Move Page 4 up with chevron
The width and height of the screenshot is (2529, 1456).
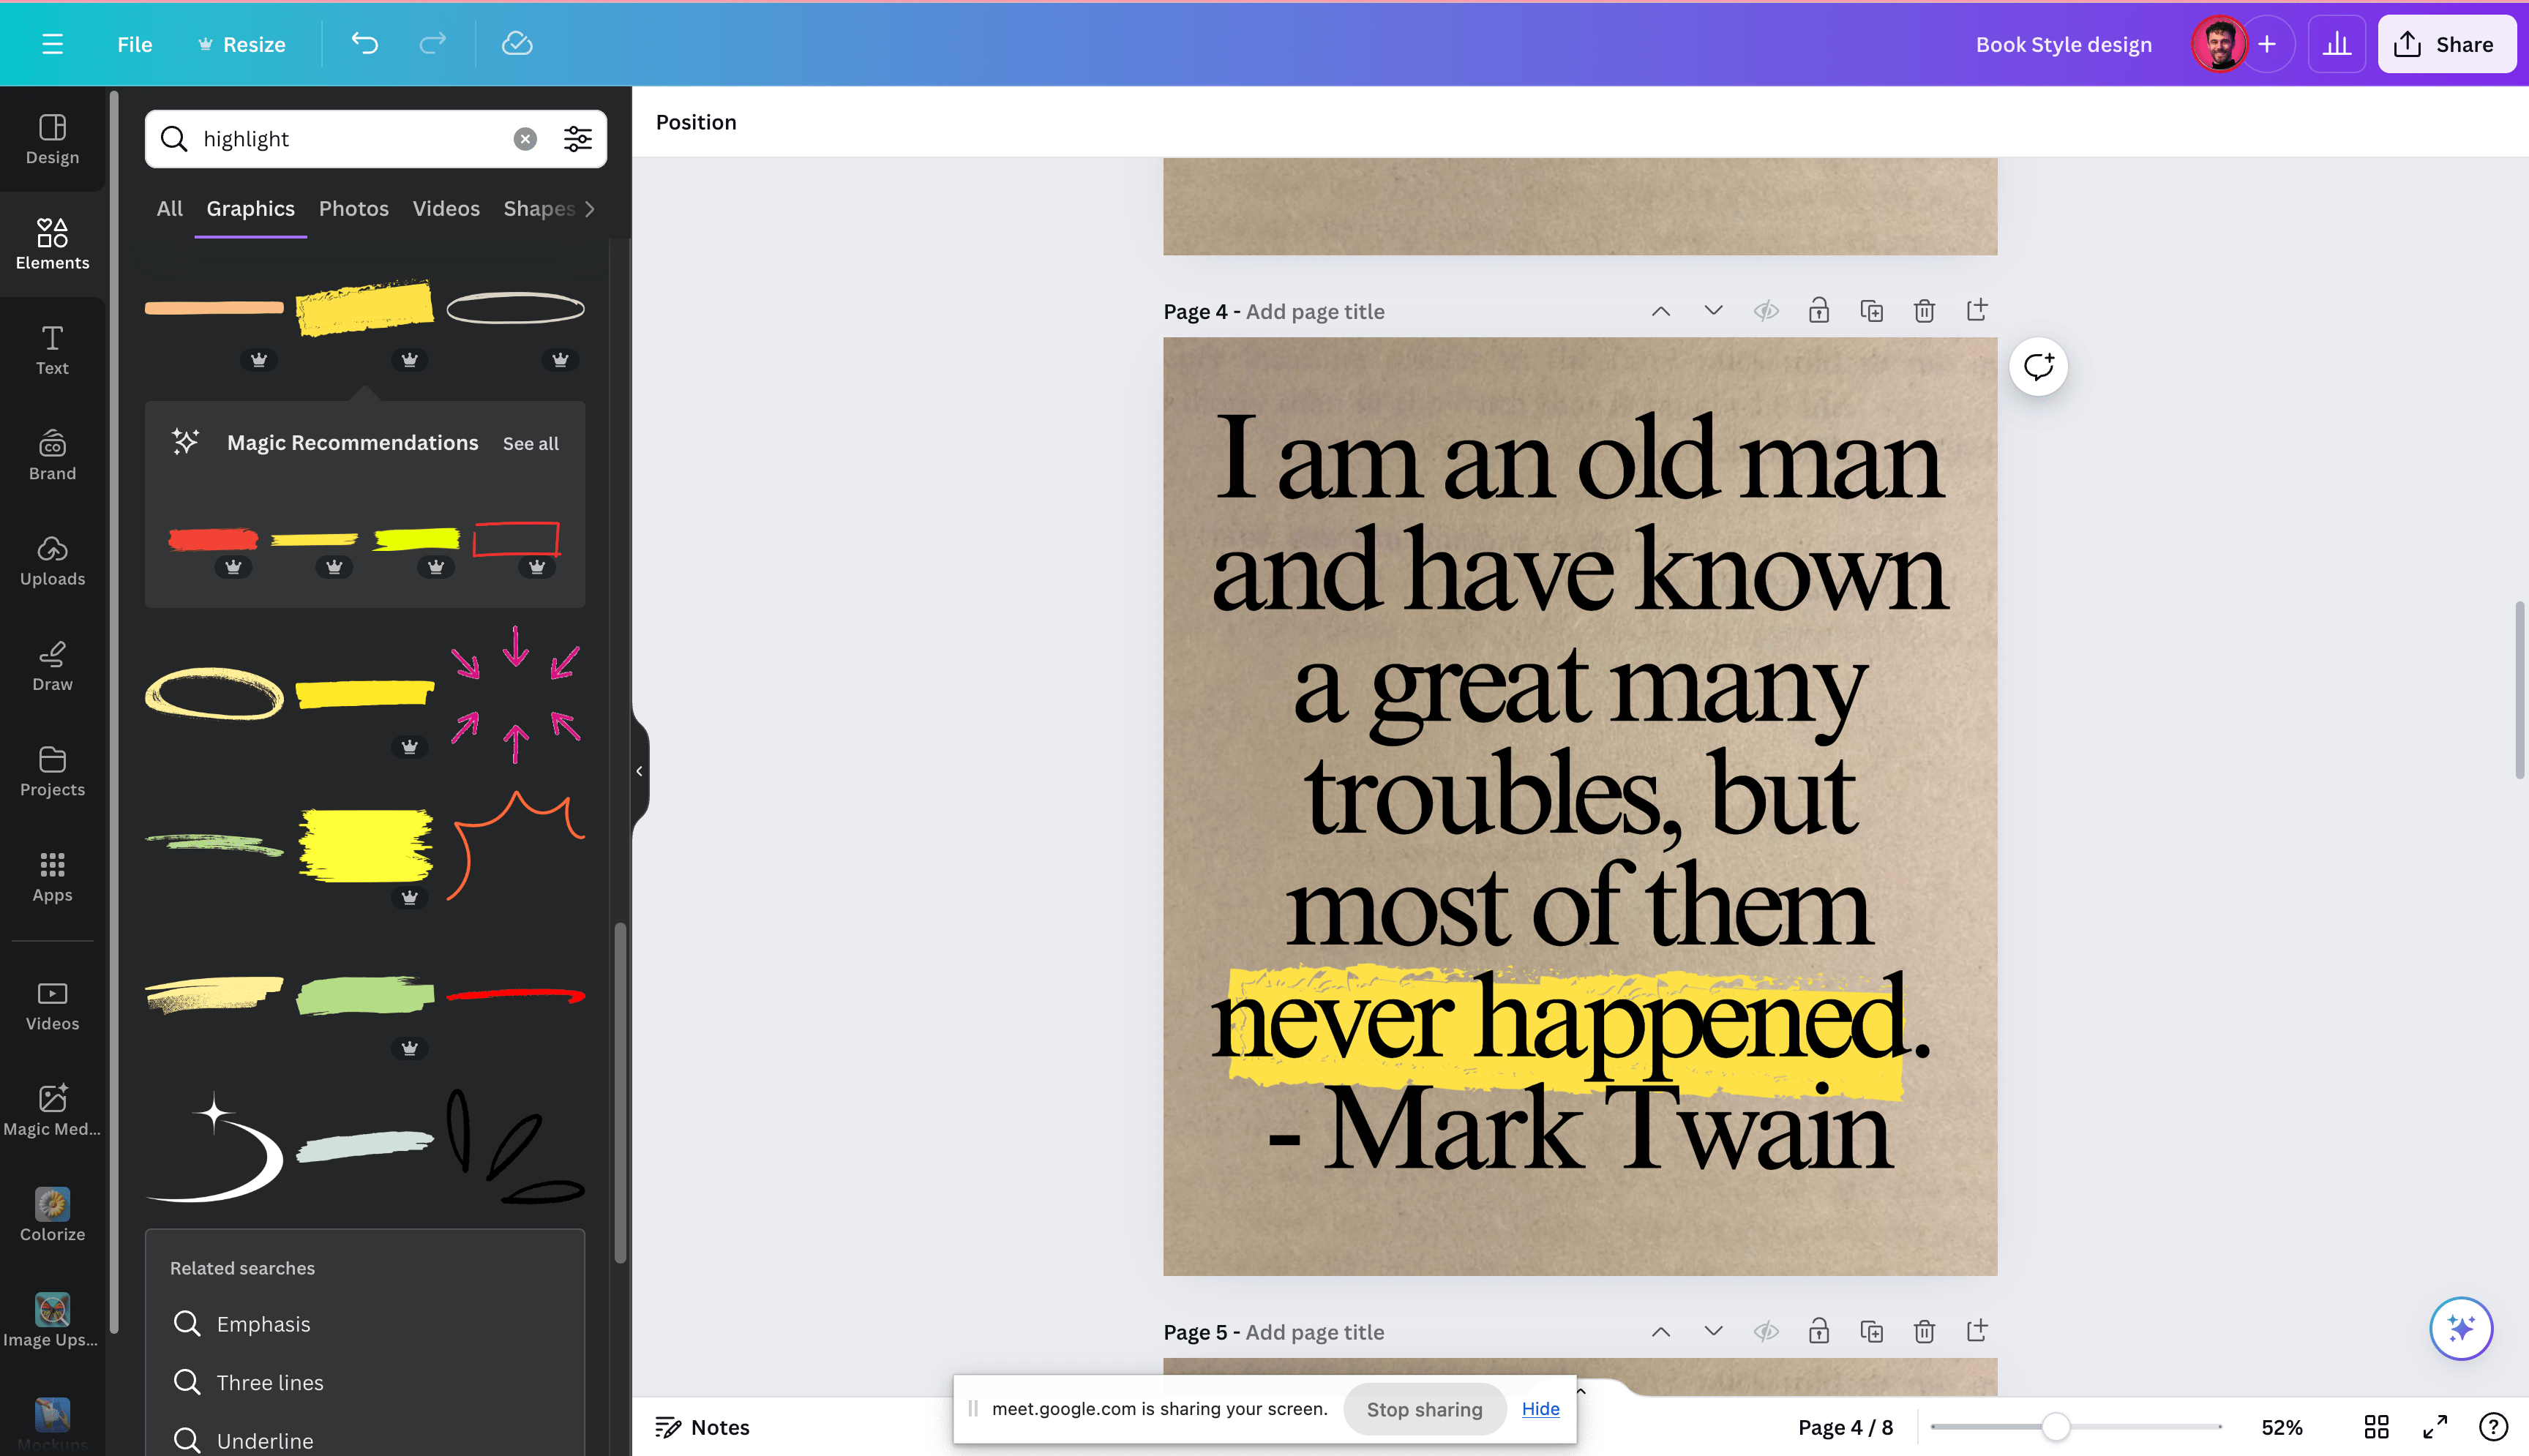pyautogui.click(x=1660, y=311)
